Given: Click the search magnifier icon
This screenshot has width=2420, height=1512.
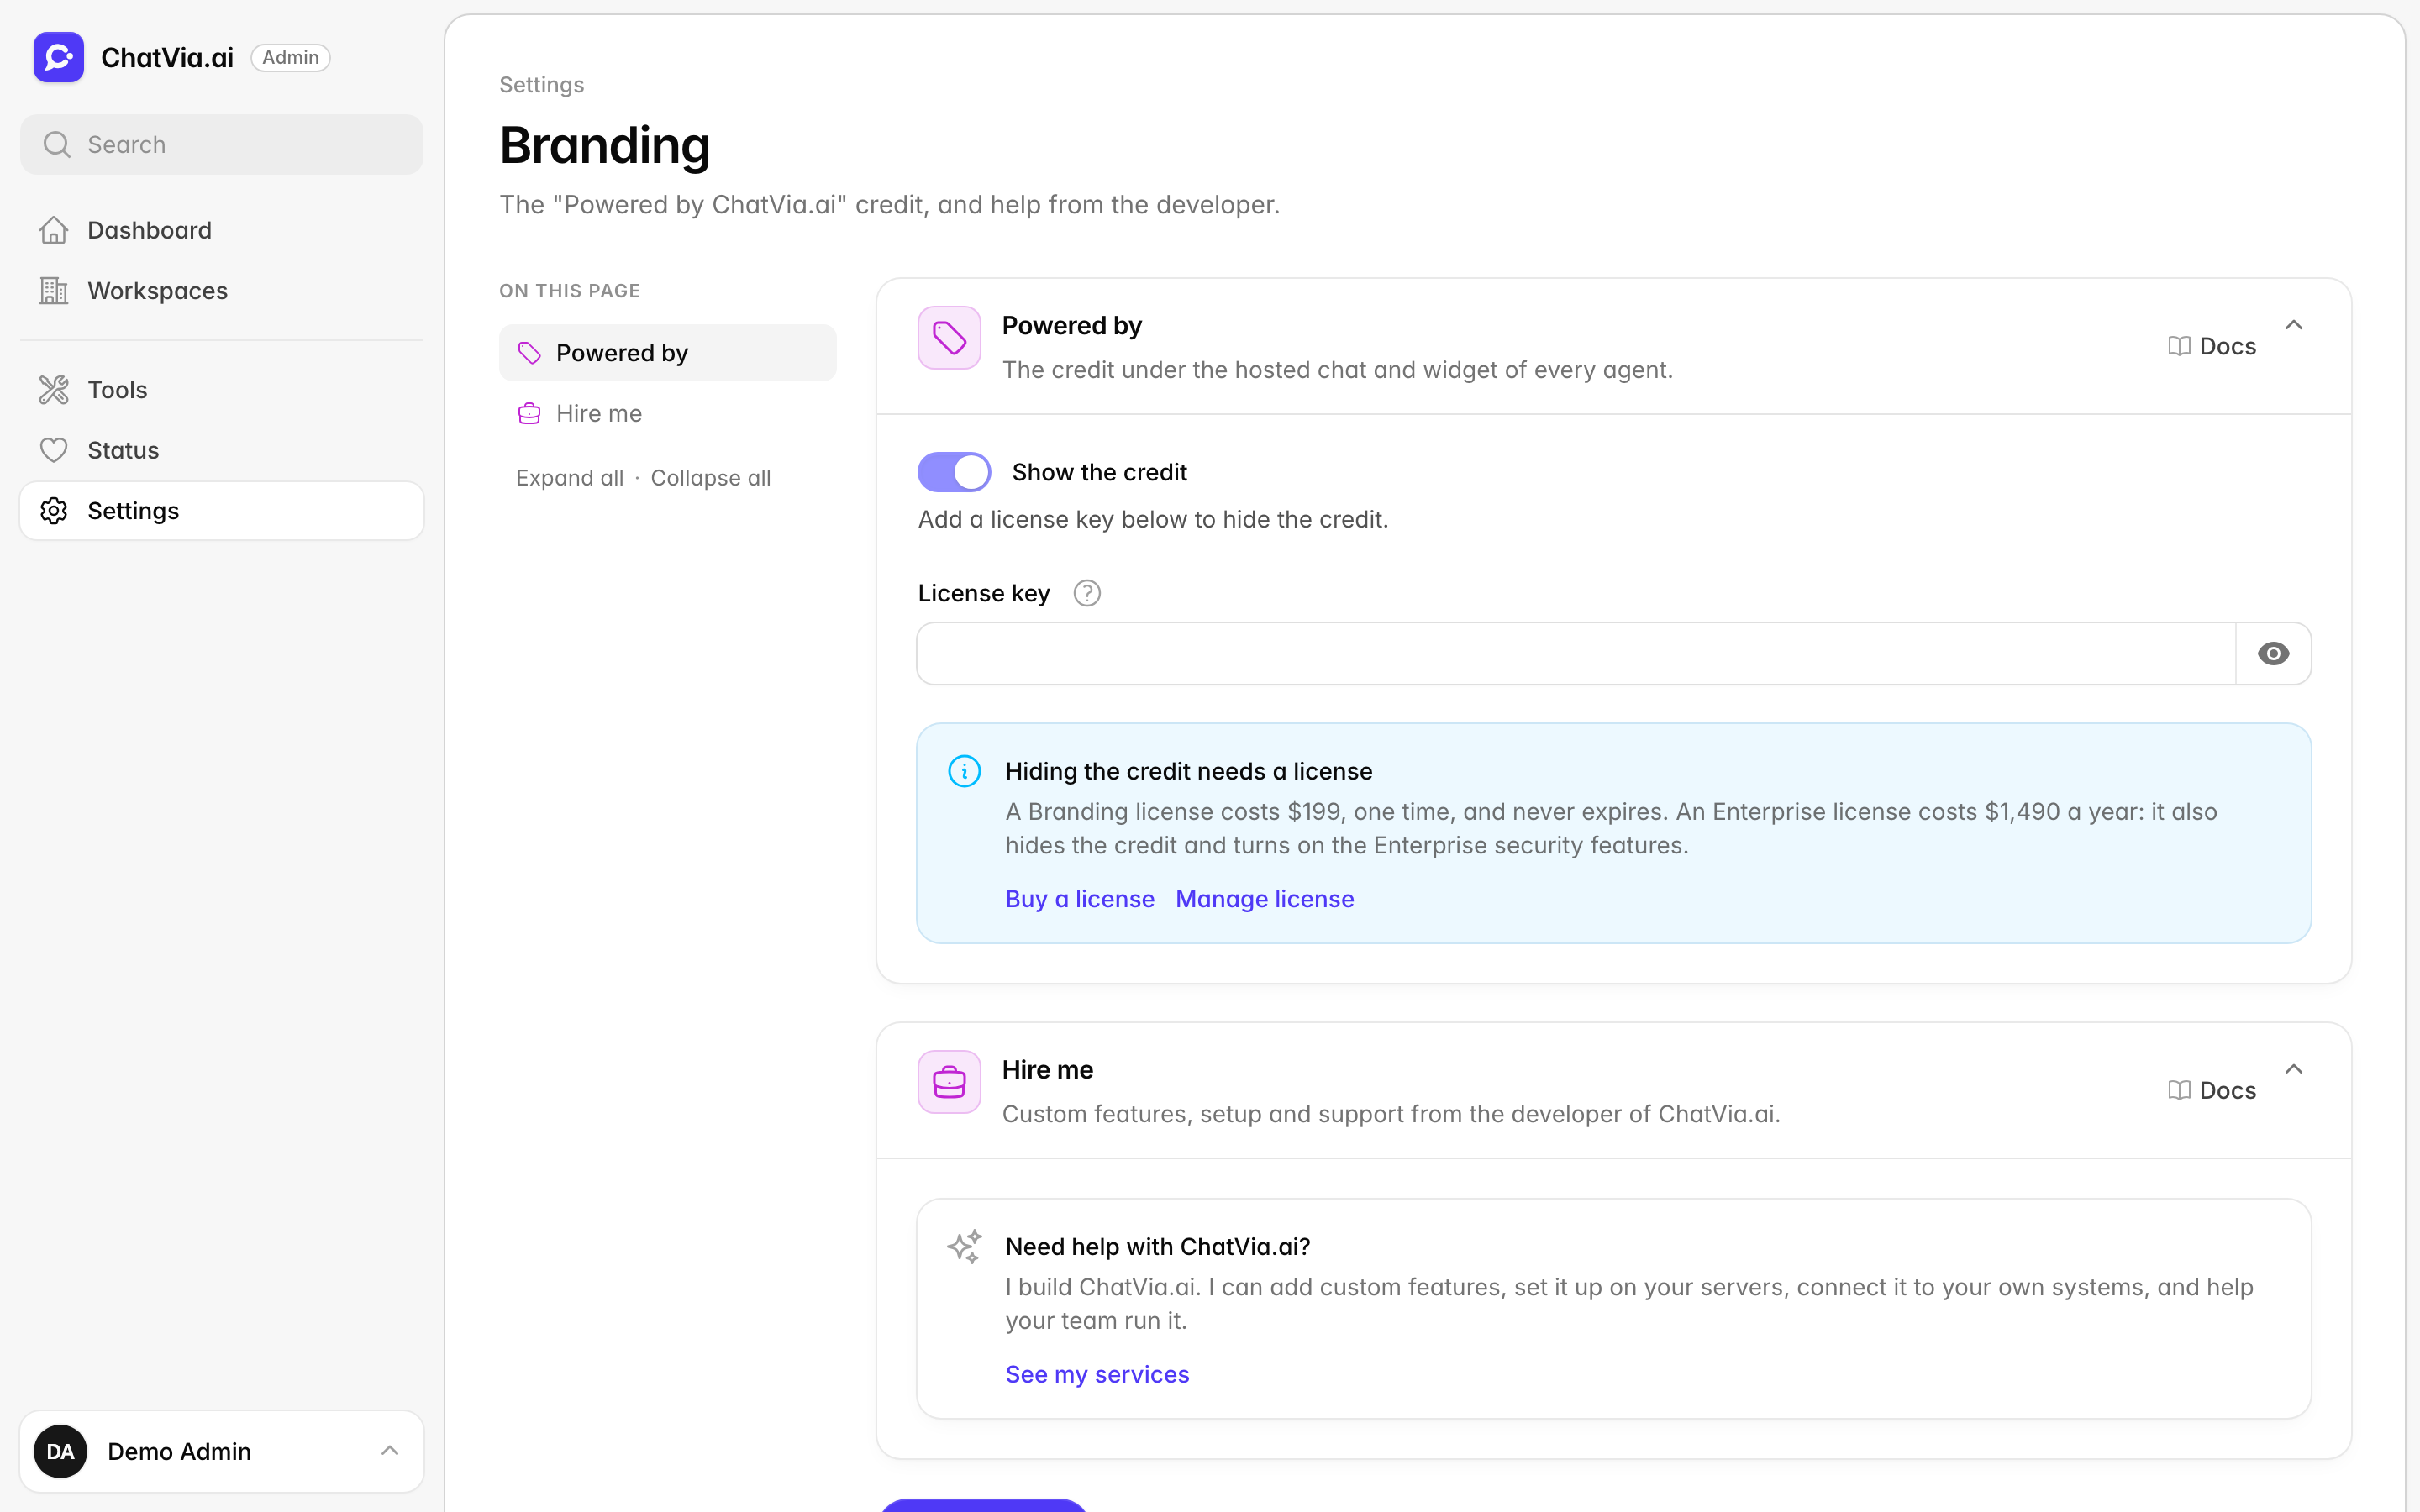Looking at the screenshot, I should pyautogui.click(x=57, y=144).
